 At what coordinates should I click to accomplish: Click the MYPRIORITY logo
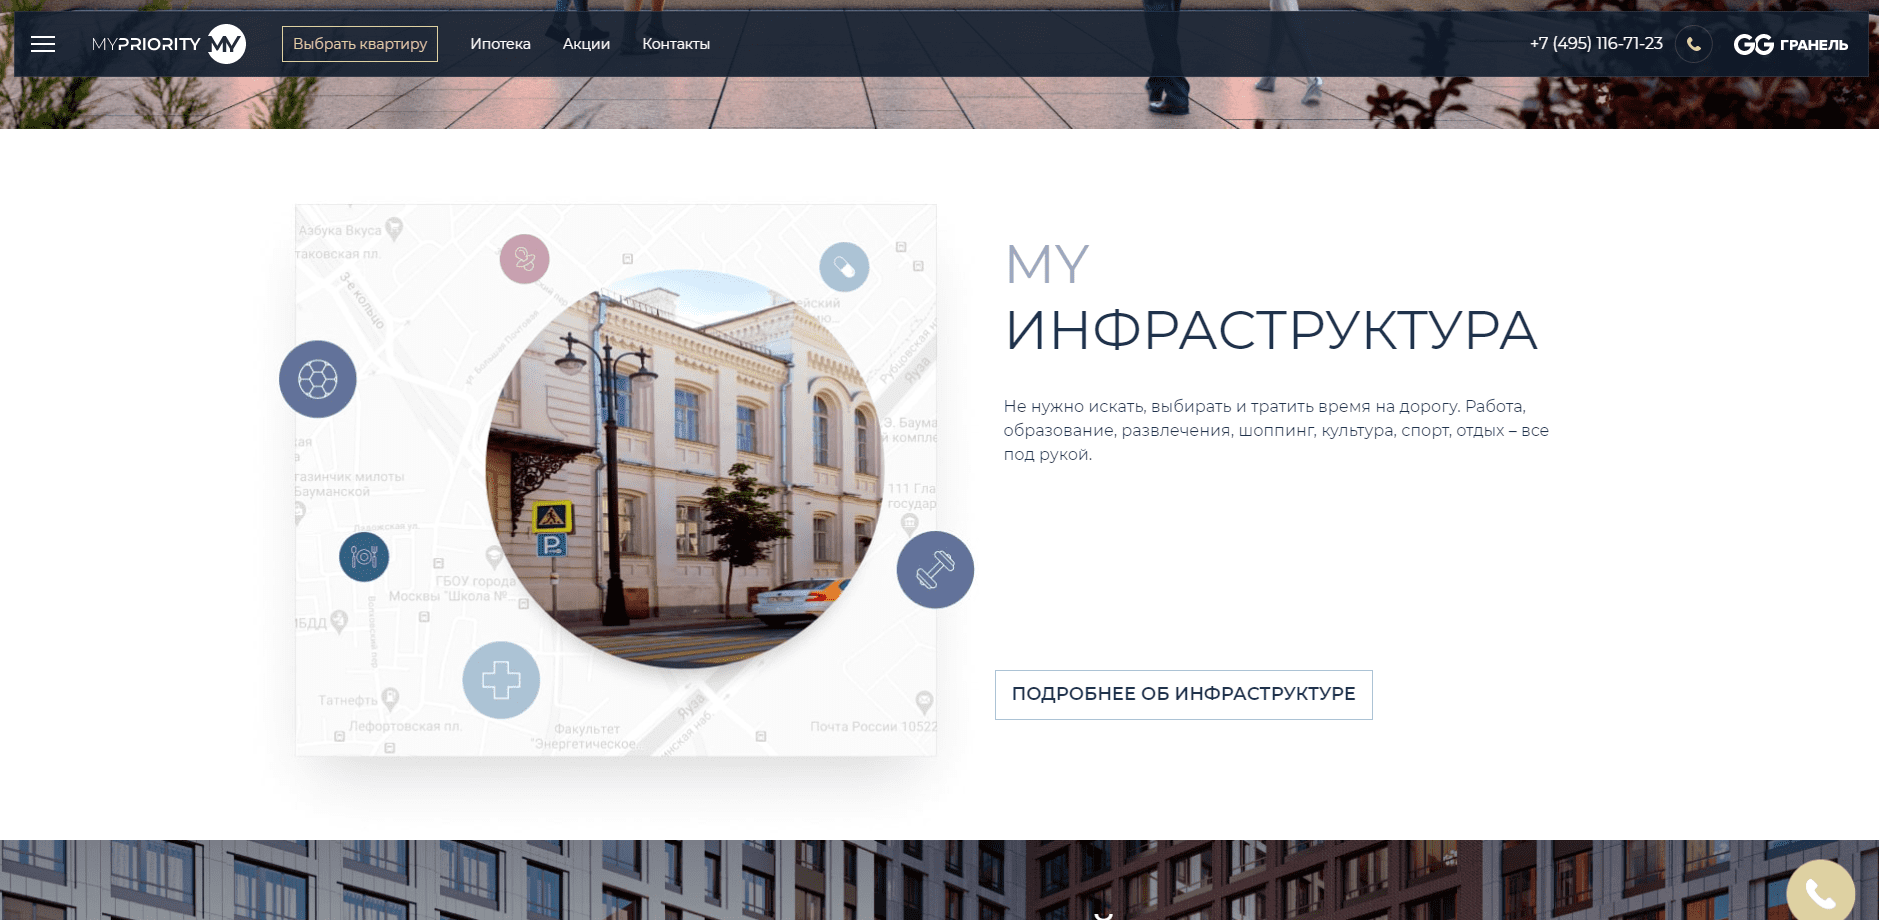168,44
